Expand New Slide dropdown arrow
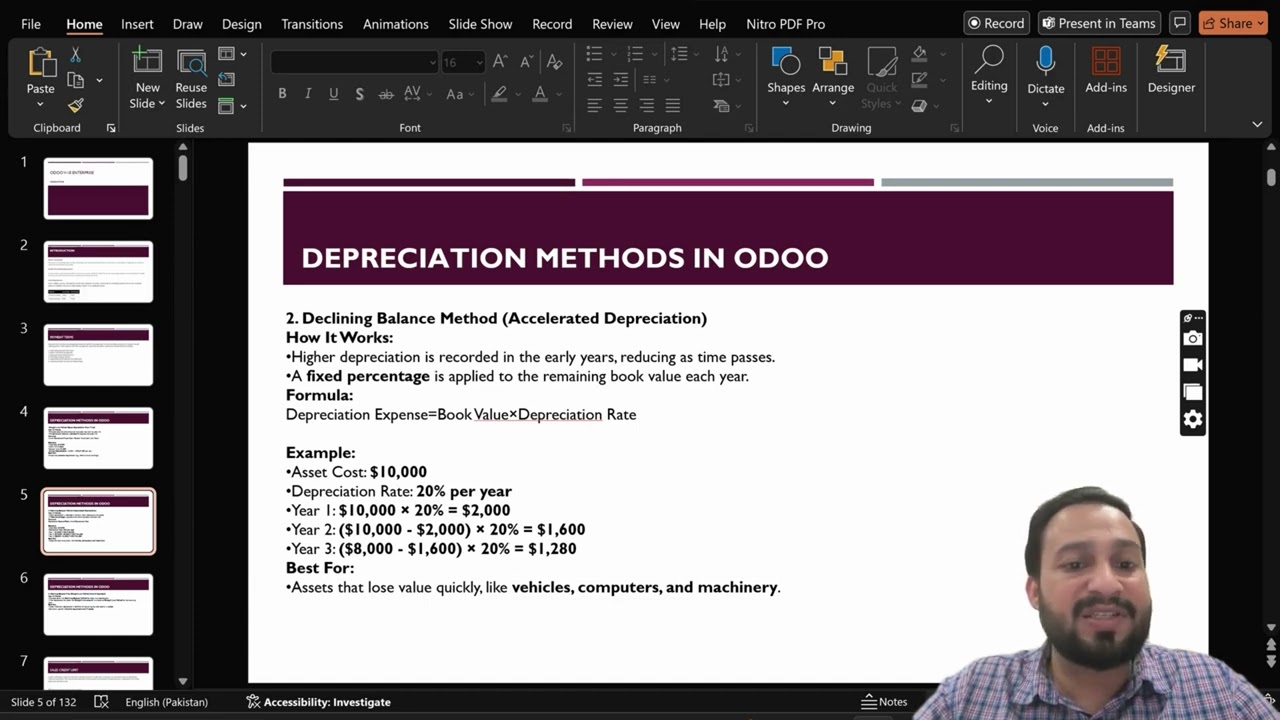 click(x=161, y=104)
